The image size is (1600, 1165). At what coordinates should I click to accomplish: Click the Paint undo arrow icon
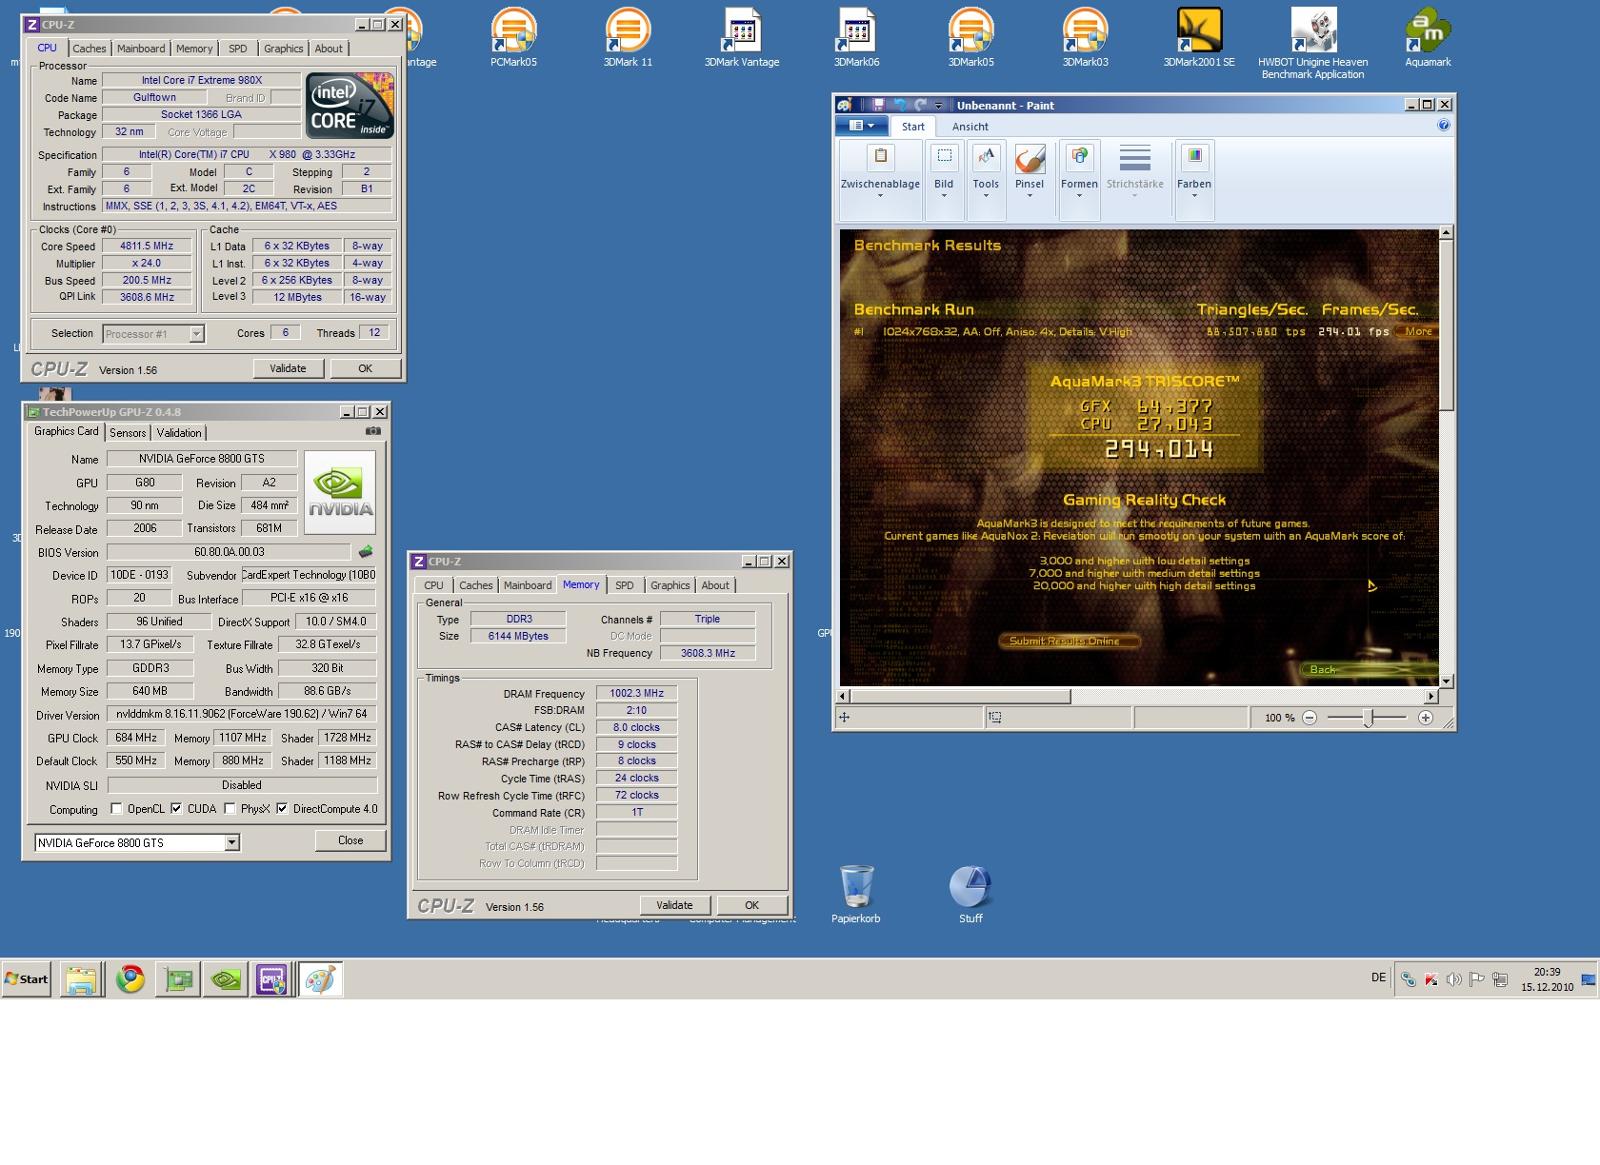(901, 105)
